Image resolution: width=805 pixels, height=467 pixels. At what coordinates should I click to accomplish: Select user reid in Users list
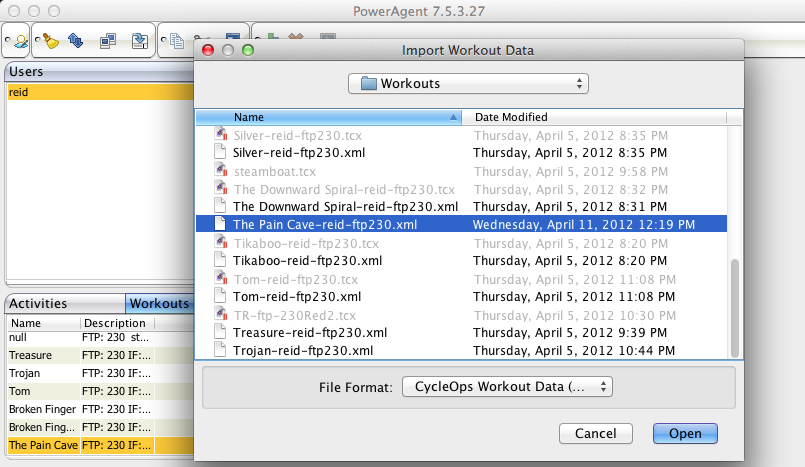[x=100, y=92]
